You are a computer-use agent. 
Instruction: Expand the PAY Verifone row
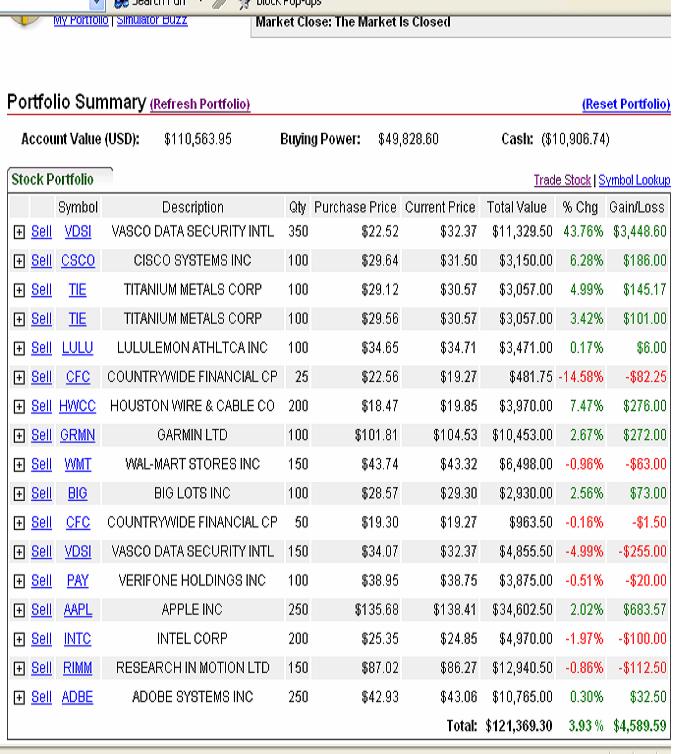[x=19, y=581]
